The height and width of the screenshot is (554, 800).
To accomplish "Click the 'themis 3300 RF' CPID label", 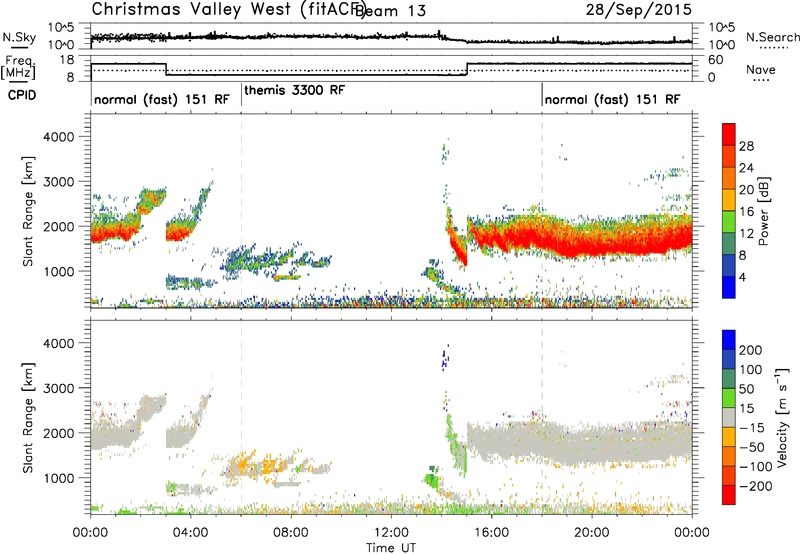I will pyautogui.click(x=294, y=90).
